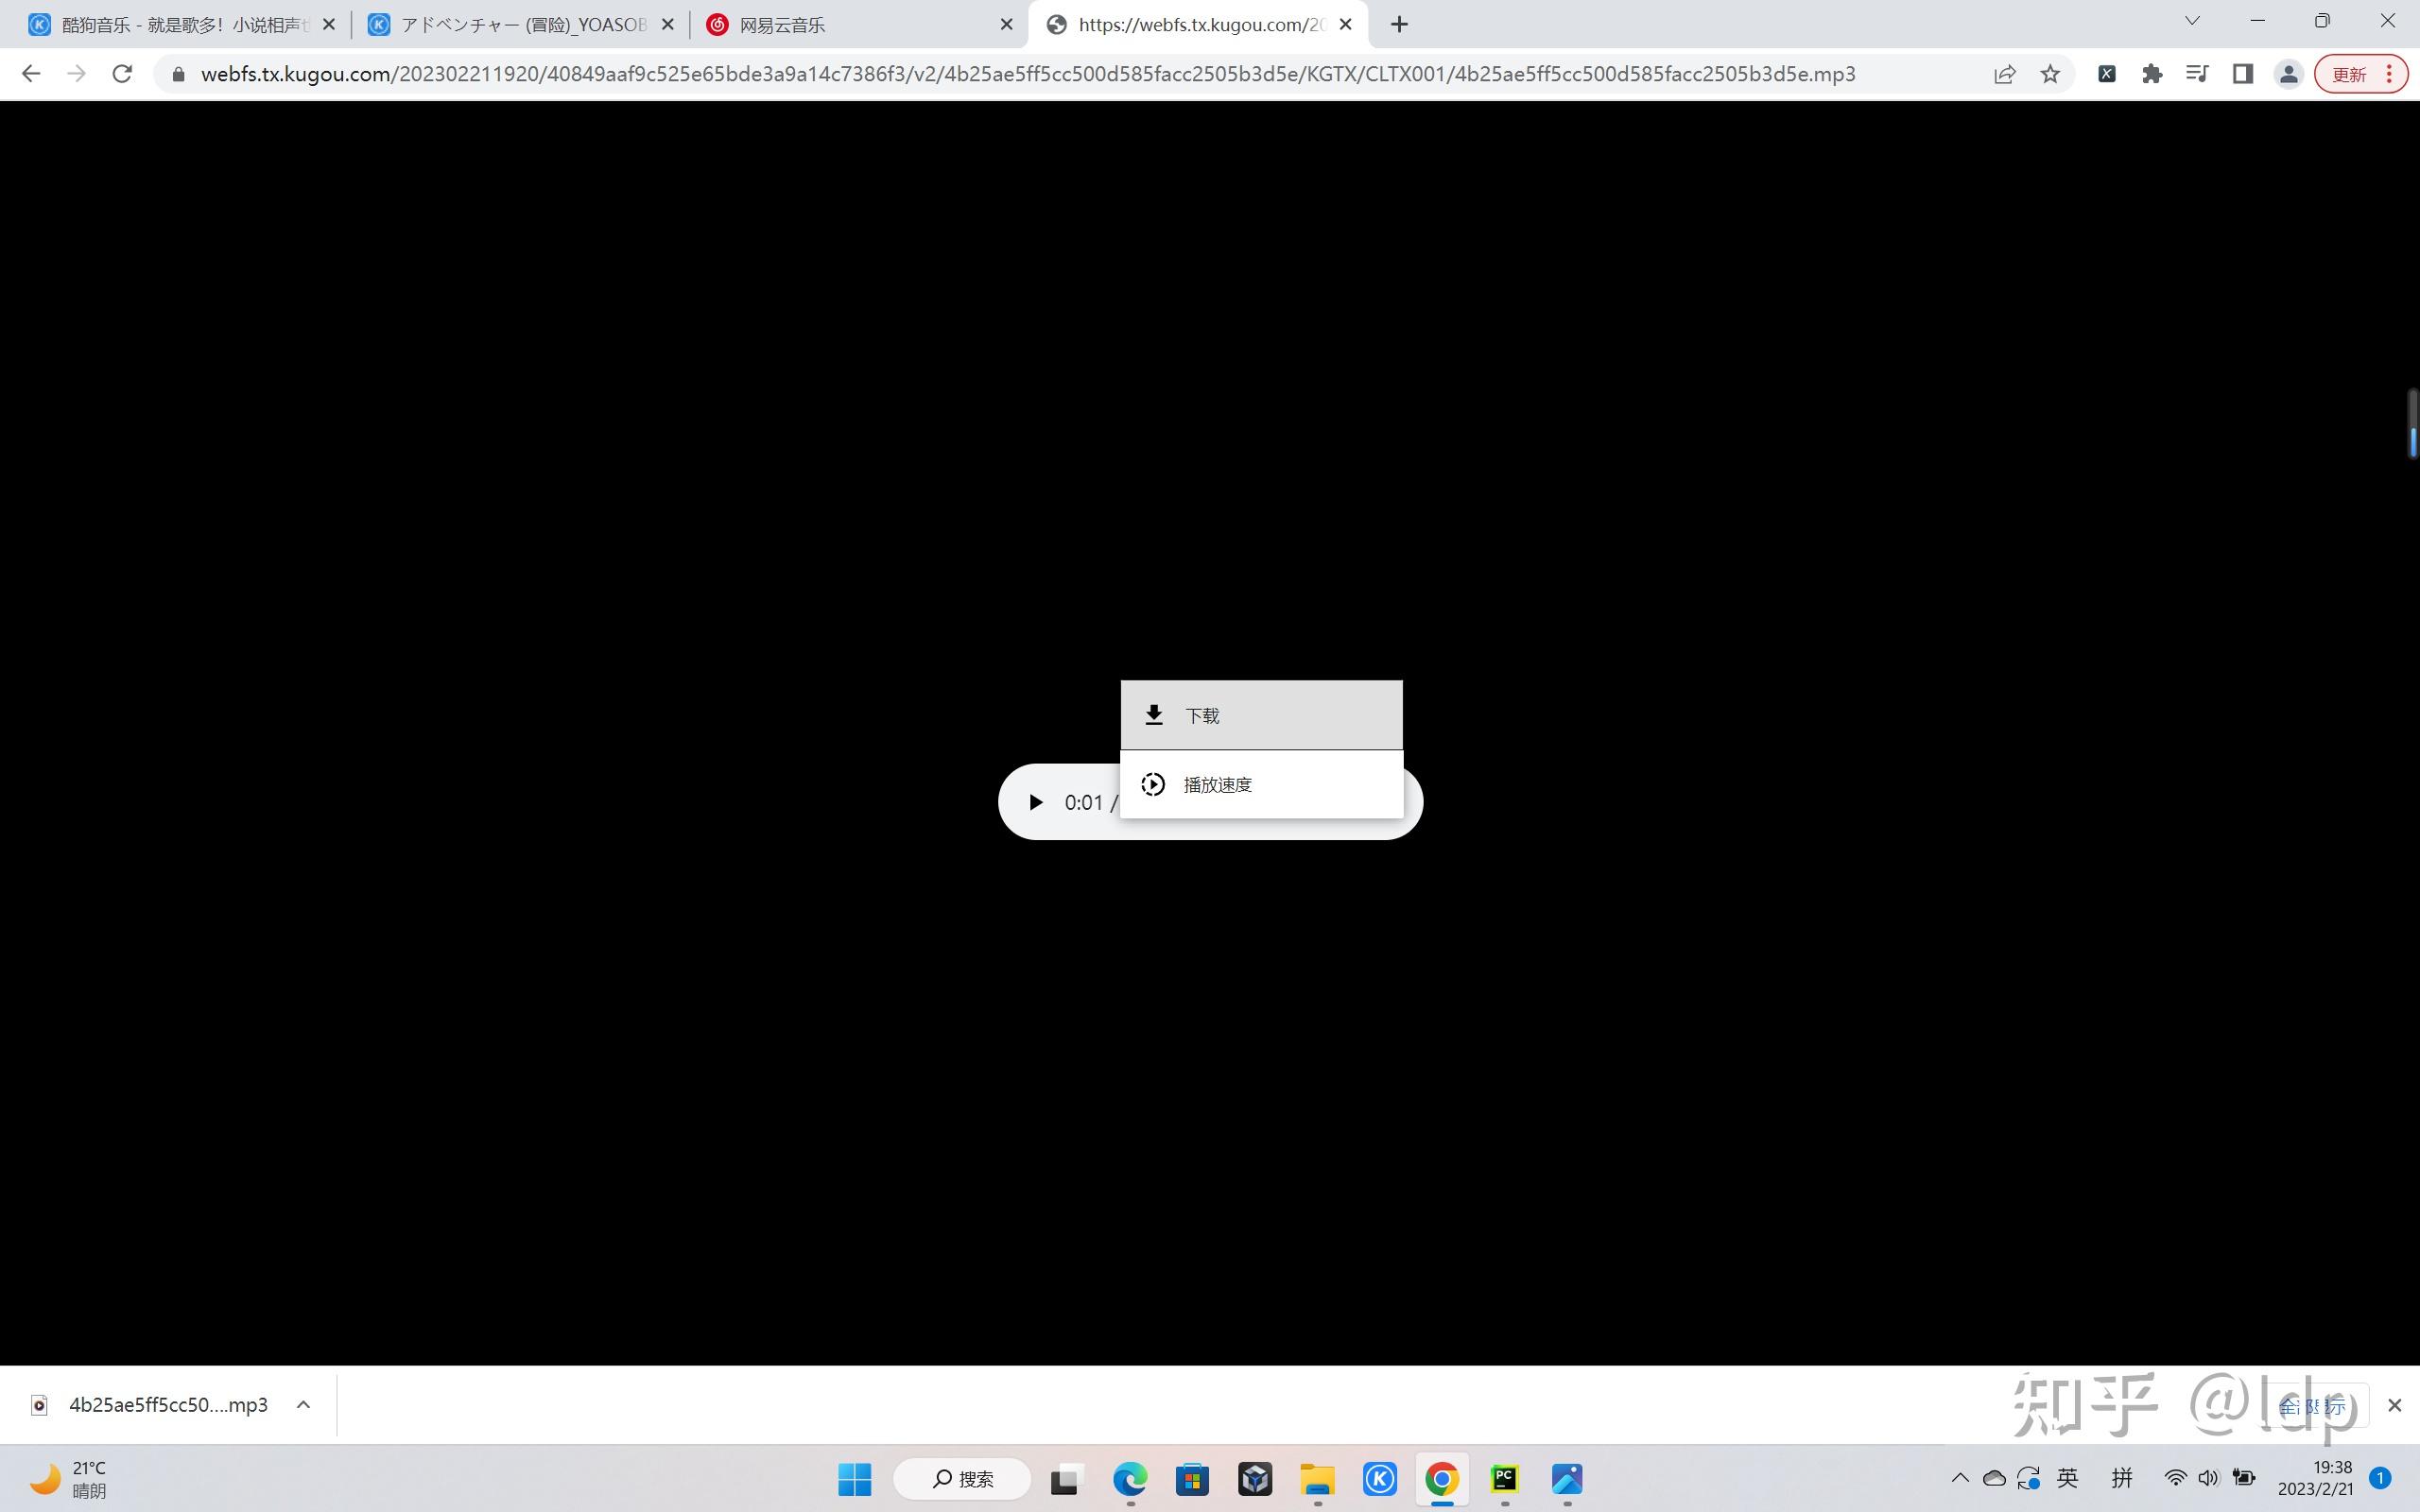Open the weather widget showing 21°C
This screenshot has height=1512, width=2420.
(68, 1479)
